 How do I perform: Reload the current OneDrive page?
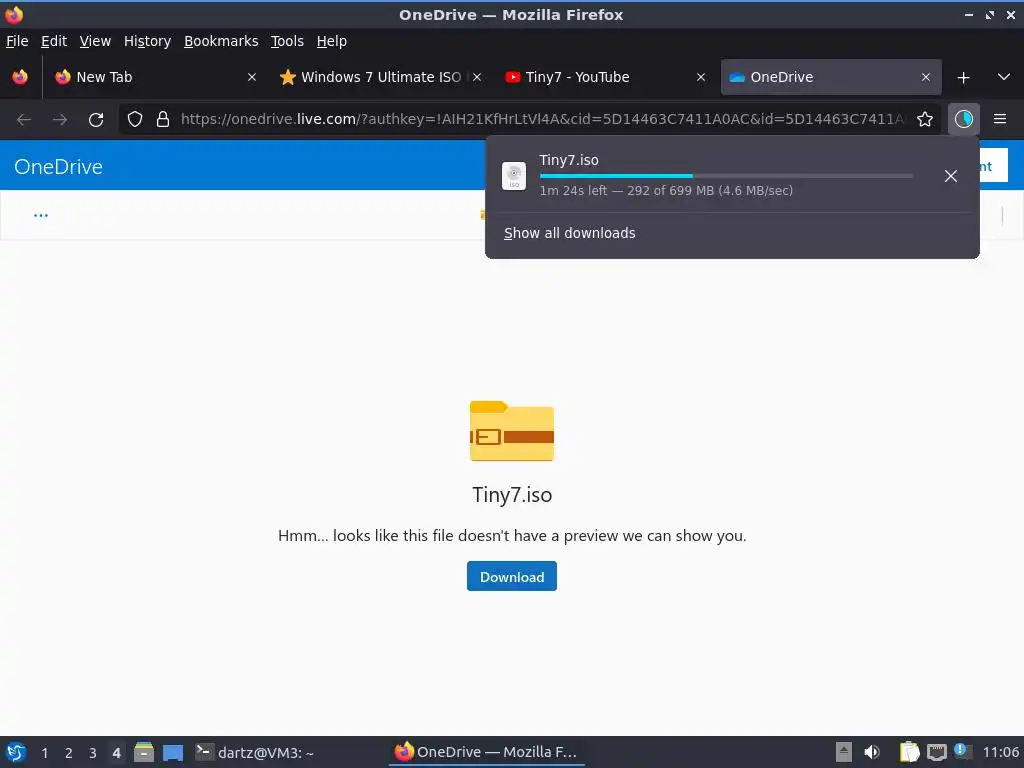96,120
